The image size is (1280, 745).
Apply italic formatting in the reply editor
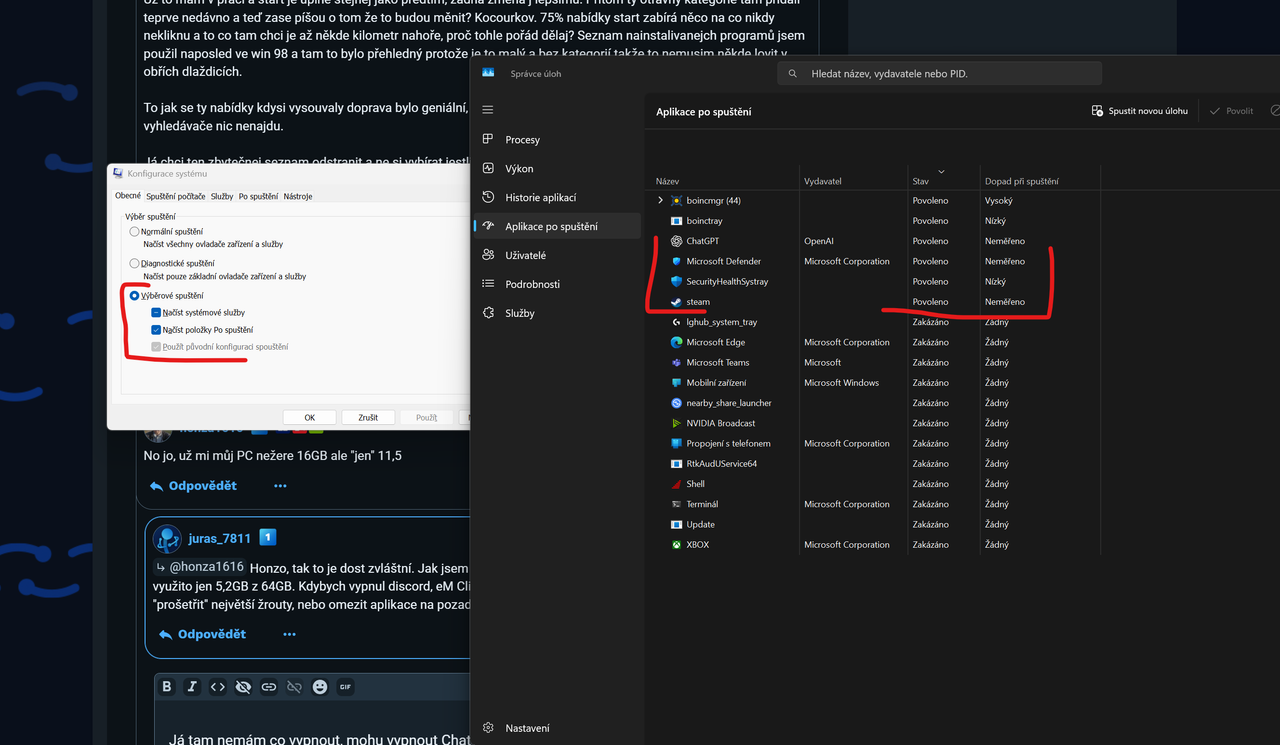click(x=192, y=687)
